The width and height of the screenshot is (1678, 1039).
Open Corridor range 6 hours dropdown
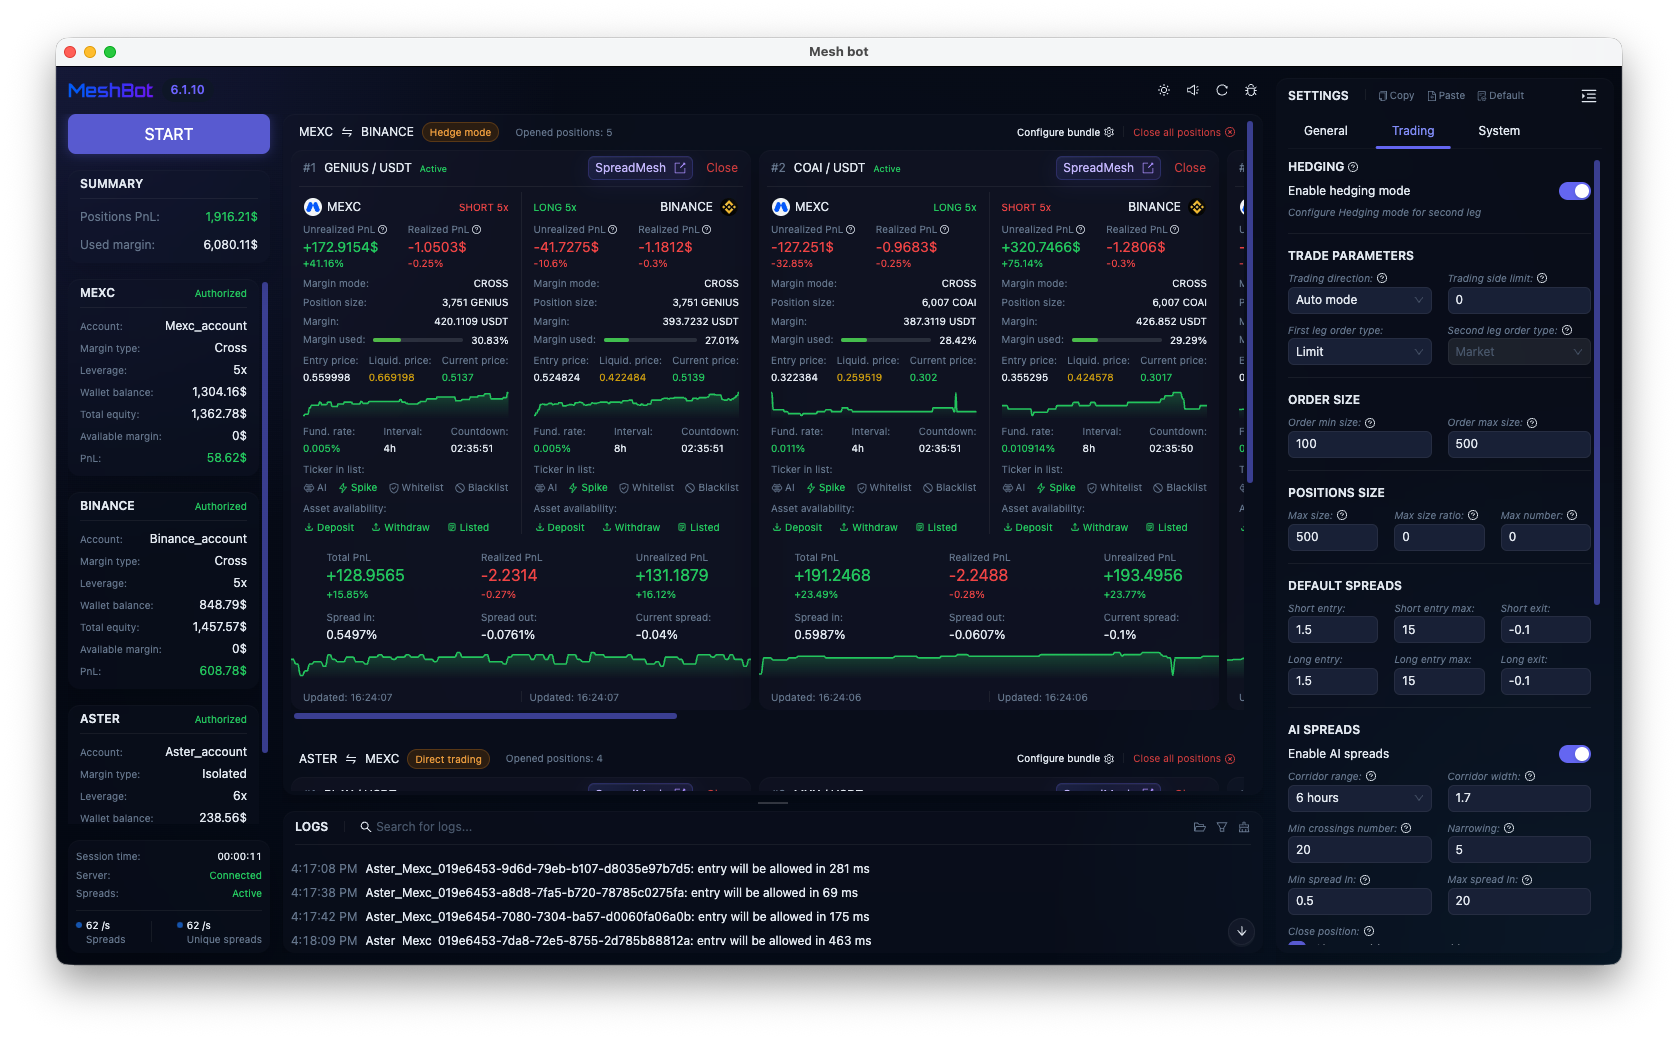click(x=1359, y=798)
